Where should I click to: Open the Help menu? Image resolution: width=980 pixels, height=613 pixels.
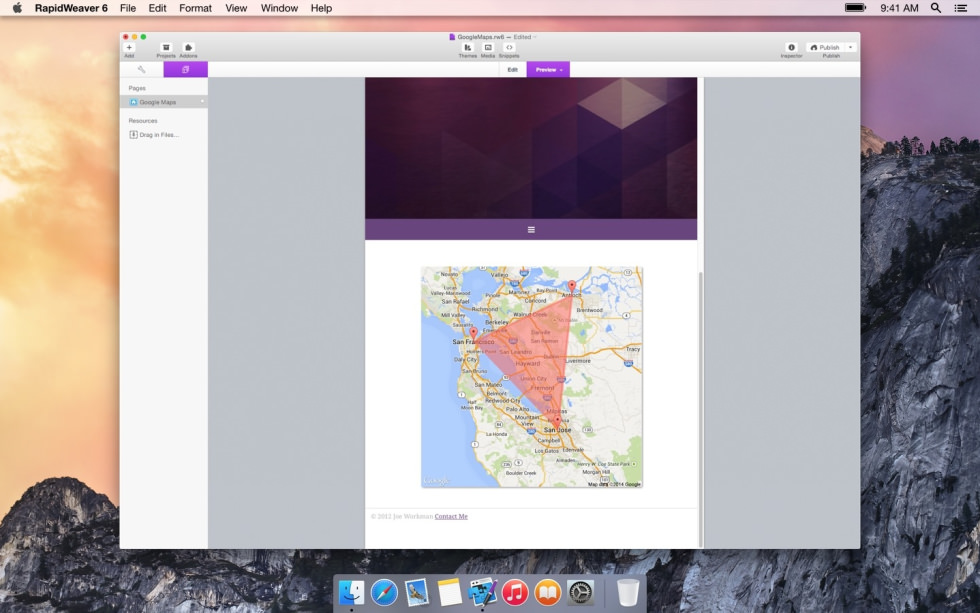click(321, 8)
